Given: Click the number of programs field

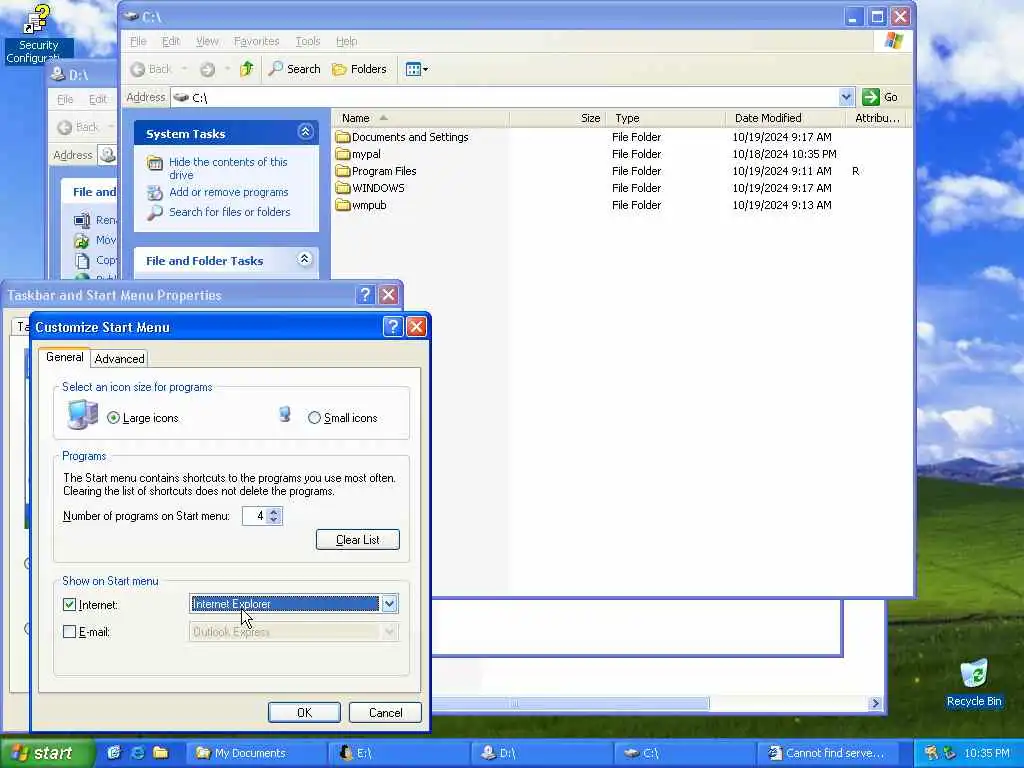Looking at the screenshot, I should click(255, 516).
